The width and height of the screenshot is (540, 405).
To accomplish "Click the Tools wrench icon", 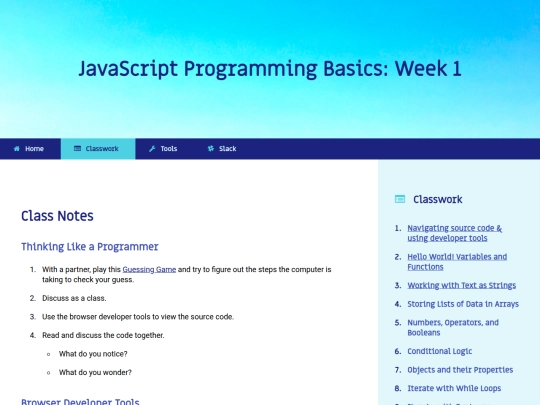I will point(152,149).
